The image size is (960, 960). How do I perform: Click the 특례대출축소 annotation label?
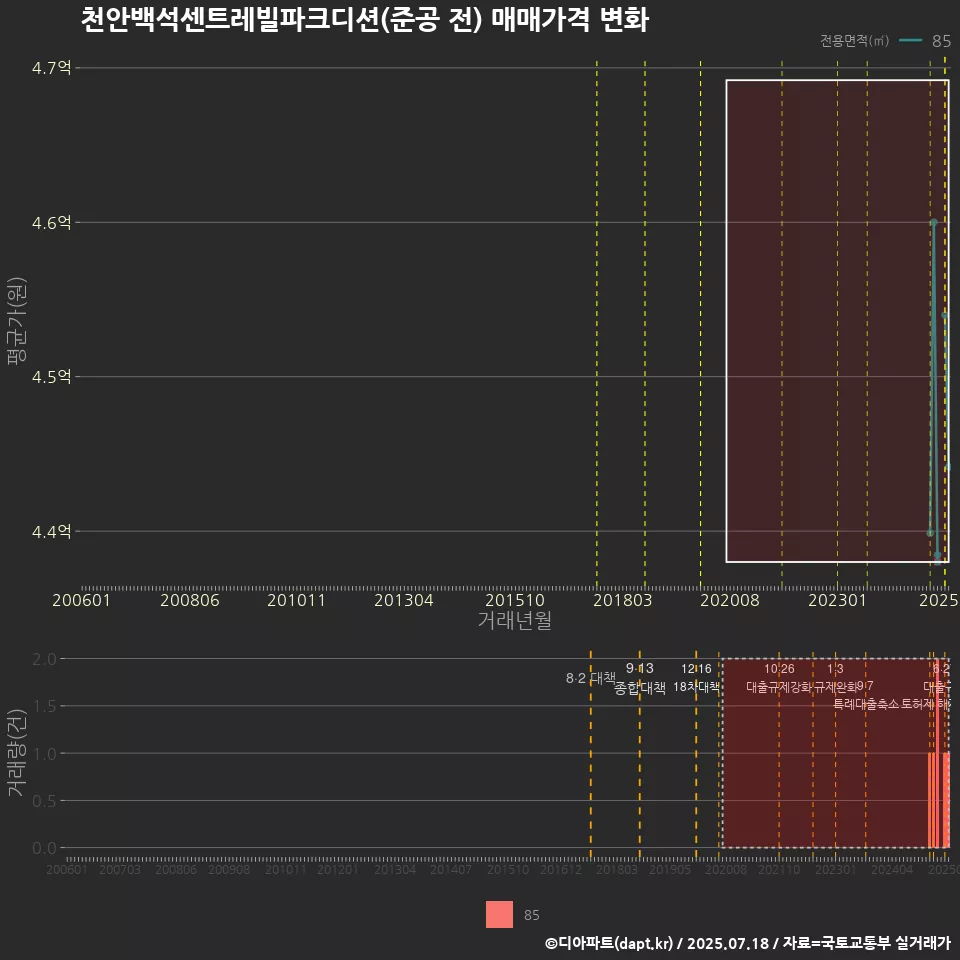tap(866, 704)
